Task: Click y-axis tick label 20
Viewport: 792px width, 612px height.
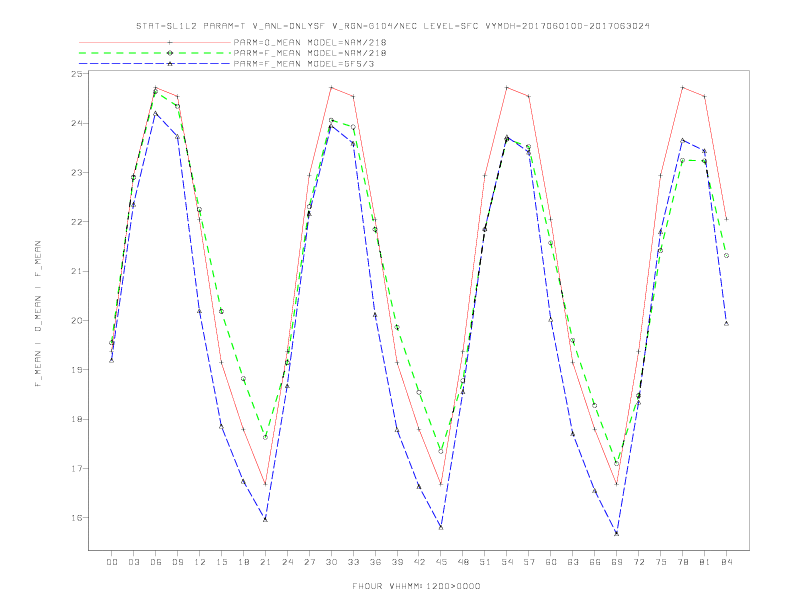Action: pos(76,321)
